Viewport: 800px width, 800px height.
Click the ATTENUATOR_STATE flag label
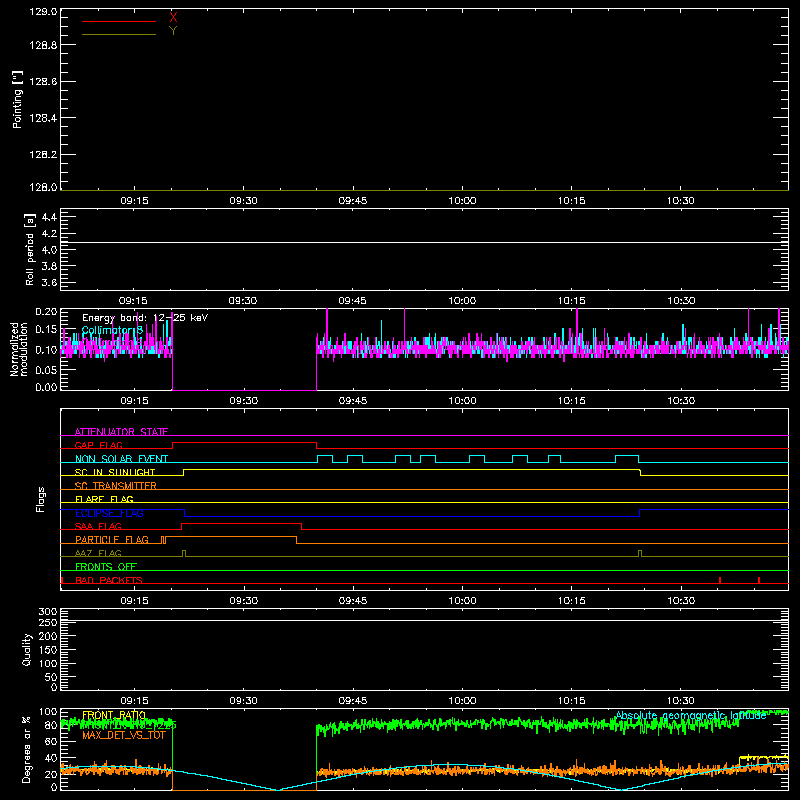click(x=121, y=432)
